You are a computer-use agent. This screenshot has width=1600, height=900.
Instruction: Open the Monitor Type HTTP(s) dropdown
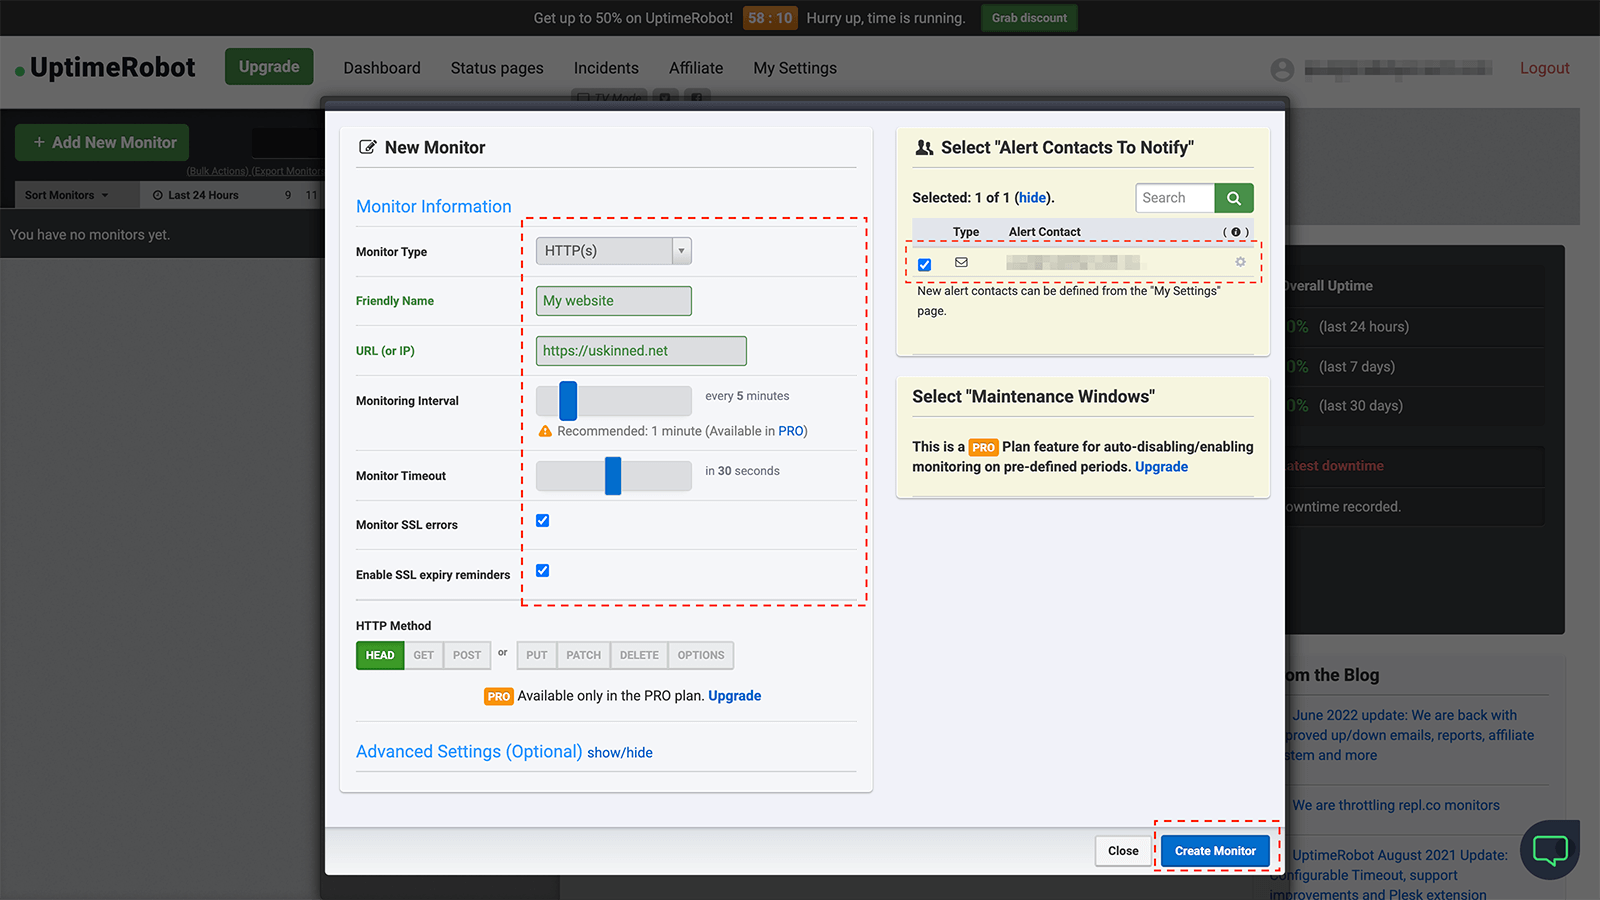[x=614, y=251]
